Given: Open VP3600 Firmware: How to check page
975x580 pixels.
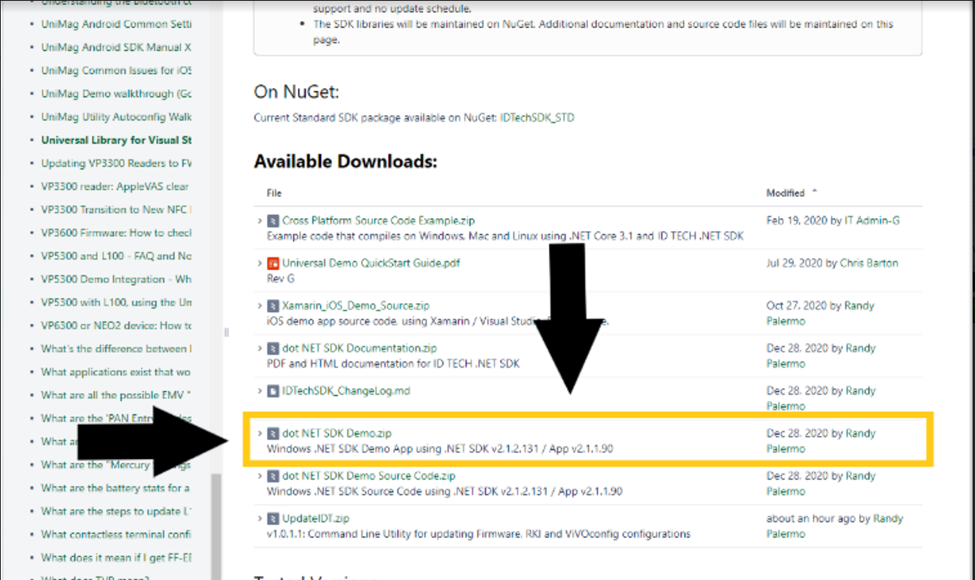Looking at the screenshot, I should click(x=116, y=233).
